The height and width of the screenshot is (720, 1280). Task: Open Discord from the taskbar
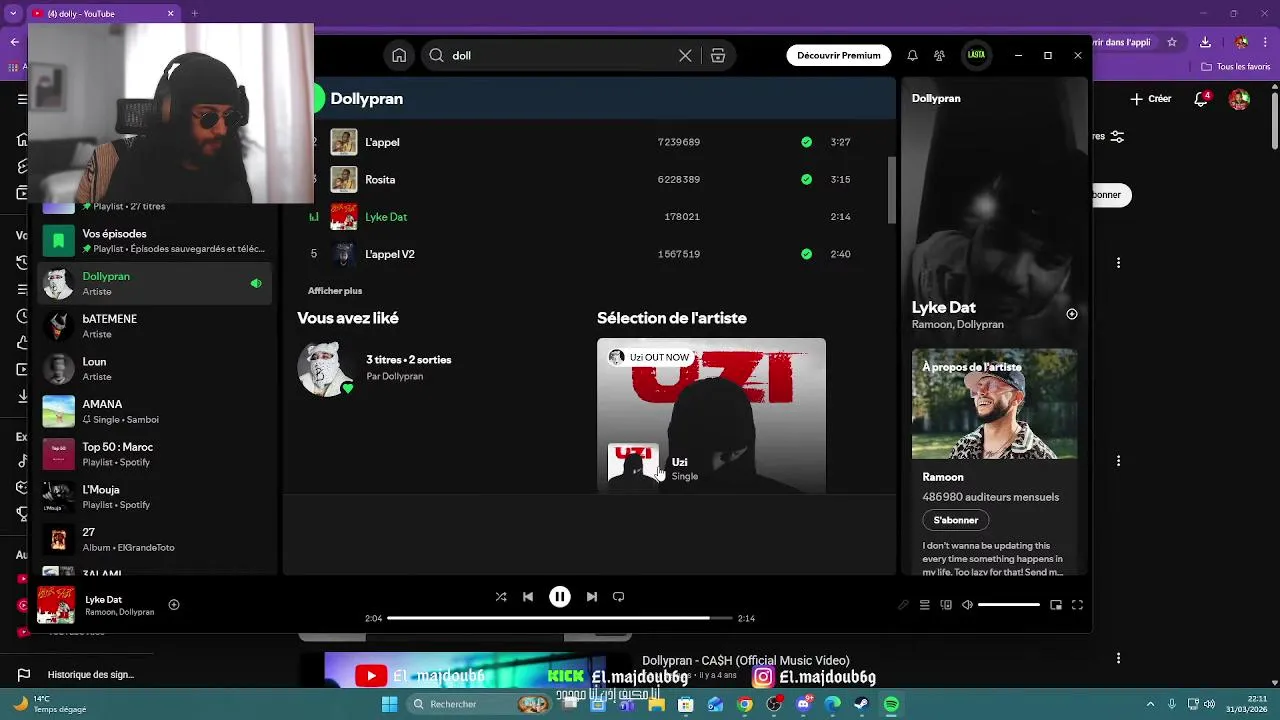[803, 705]
